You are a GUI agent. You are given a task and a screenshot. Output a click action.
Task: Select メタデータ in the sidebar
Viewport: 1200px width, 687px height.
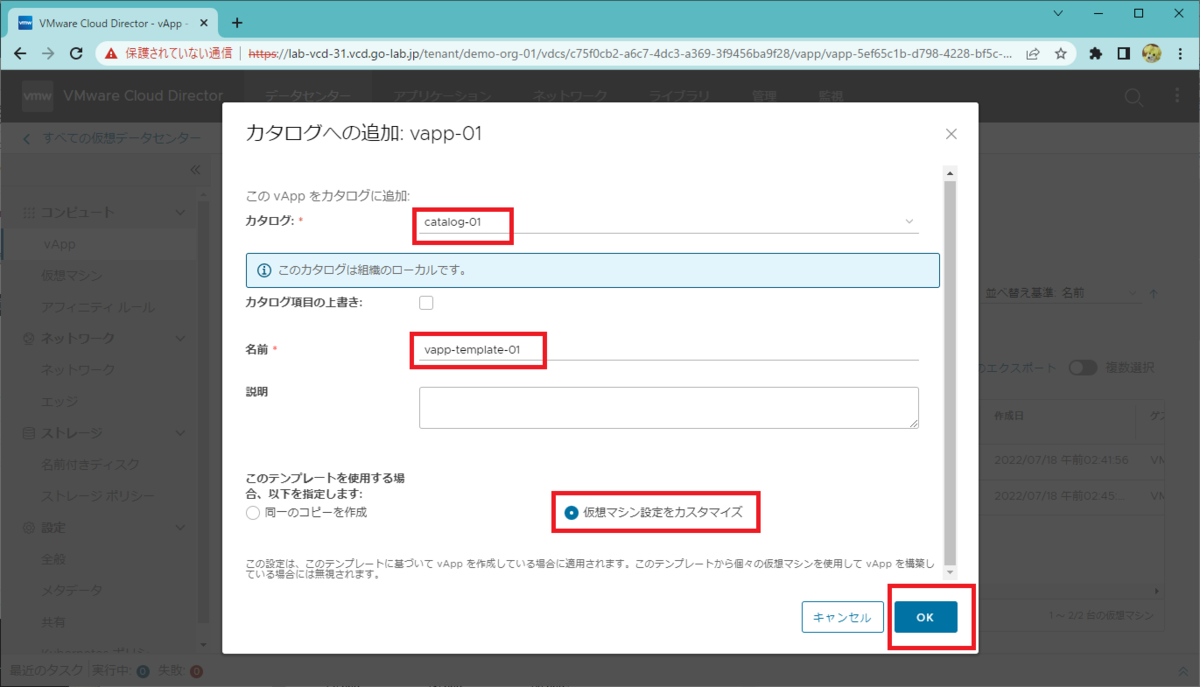coord(72,591)
